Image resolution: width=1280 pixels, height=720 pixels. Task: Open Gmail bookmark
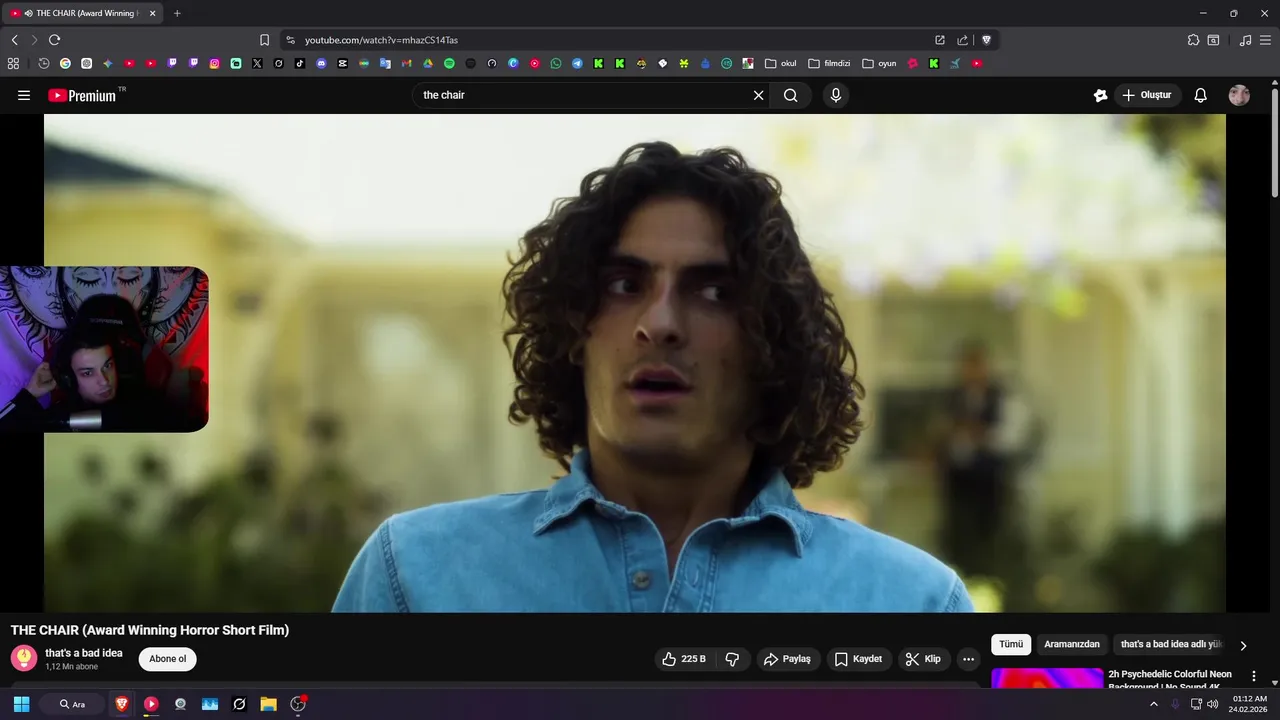[x=406, y=63]
